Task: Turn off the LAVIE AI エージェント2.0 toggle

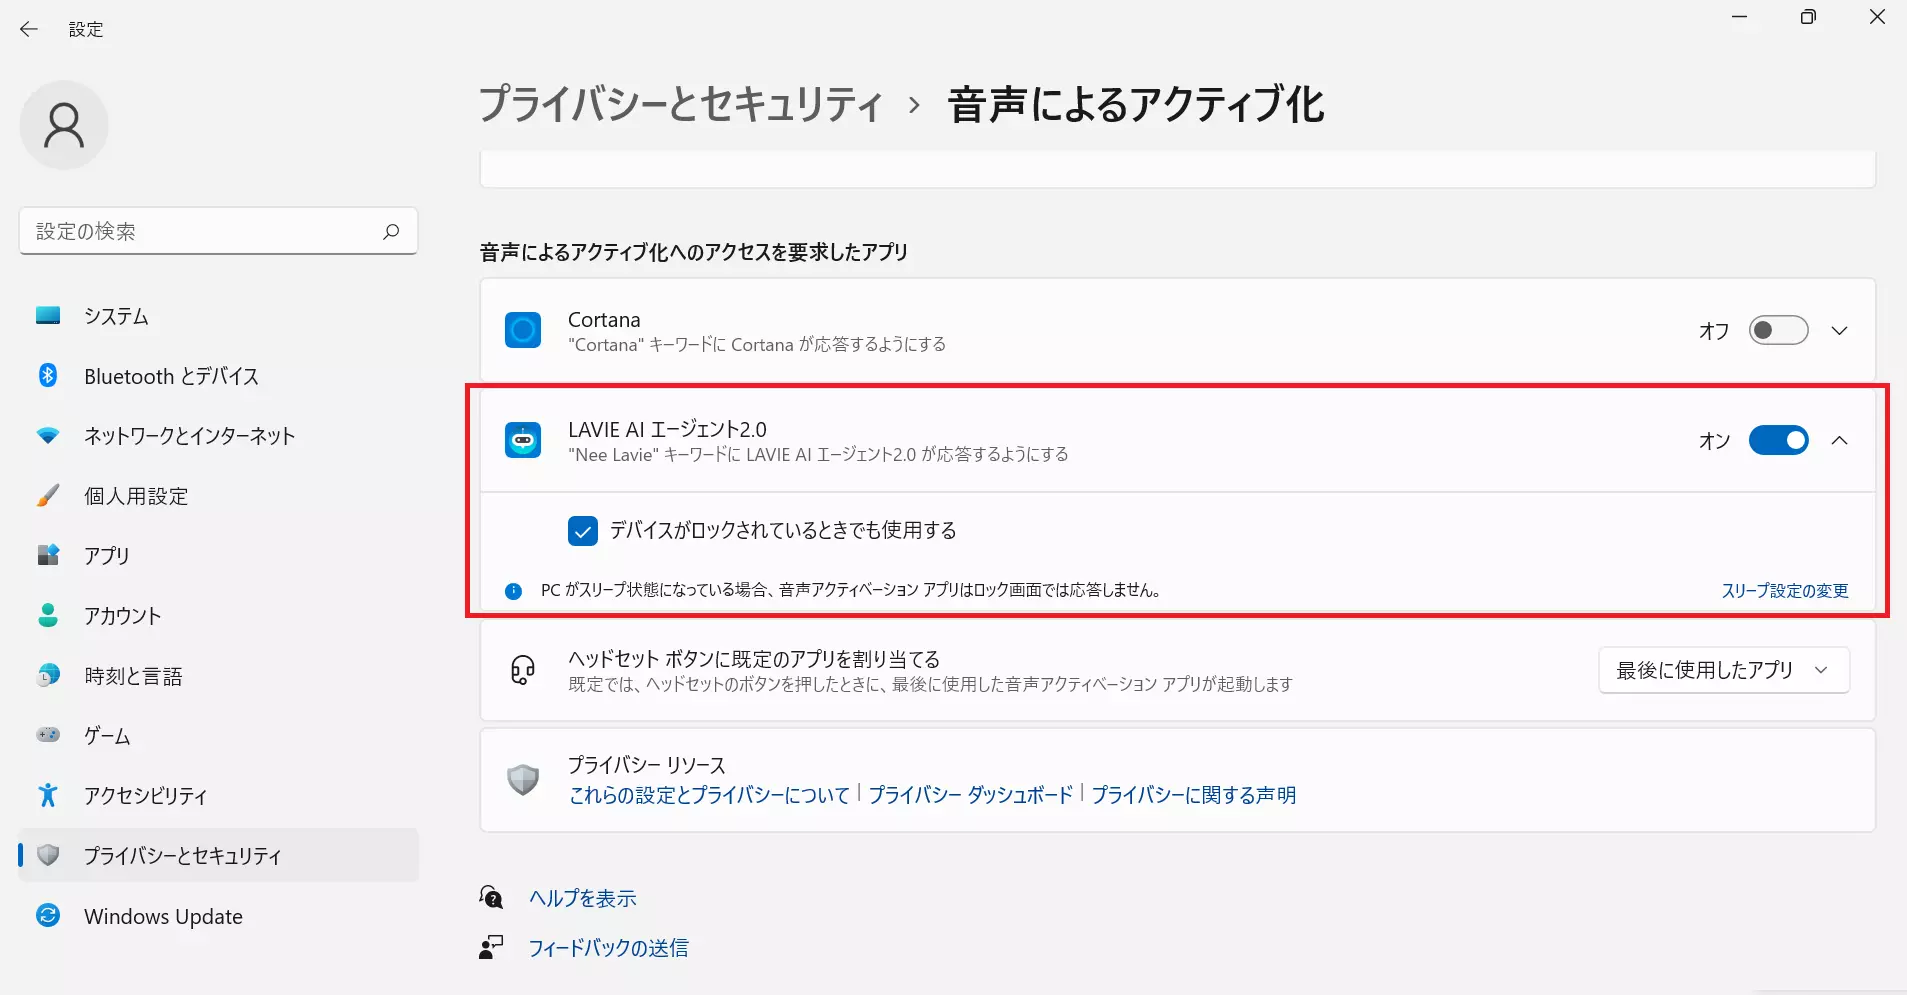Action: tap(1778, 440)
